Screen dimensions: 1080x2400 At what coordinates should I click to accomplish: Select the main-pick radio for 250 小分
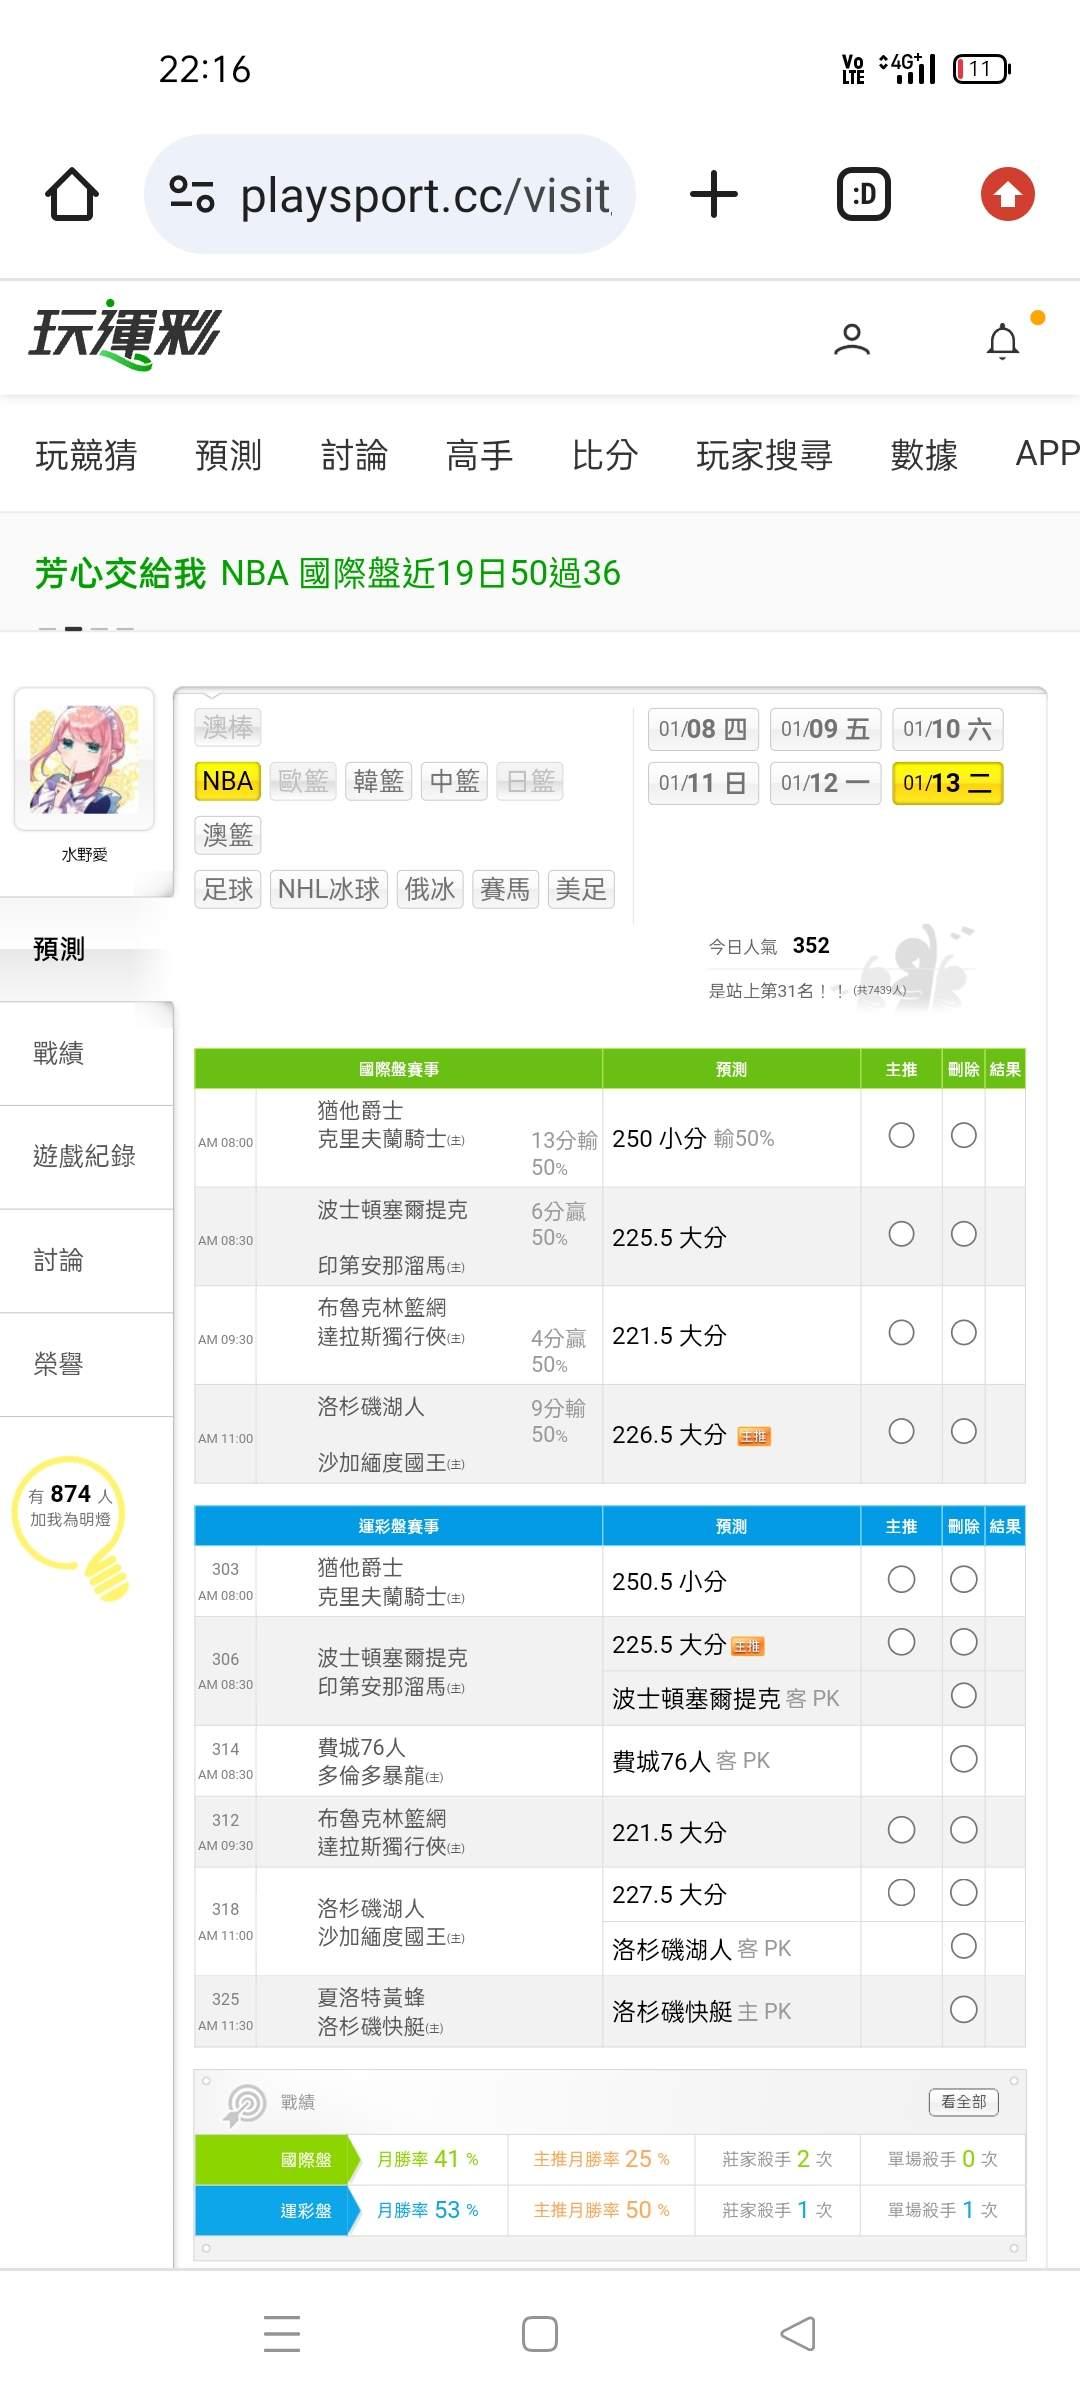coord(901,1136)
